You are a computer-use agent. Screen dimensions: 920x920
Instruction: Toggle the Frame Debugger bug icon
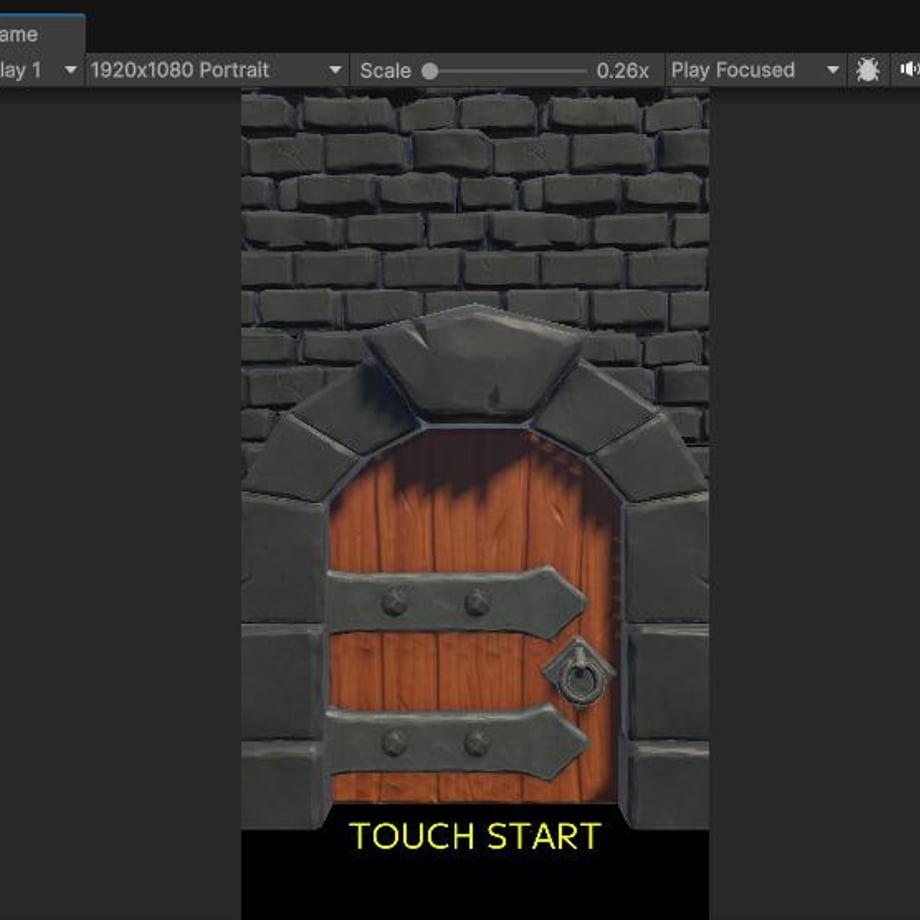[867, 70]
